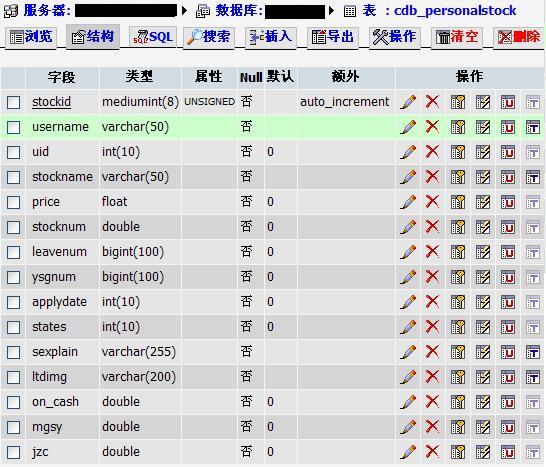Click the 清空 (Empty) table tab
546x467 pixels.
click(x=457, y=37)
